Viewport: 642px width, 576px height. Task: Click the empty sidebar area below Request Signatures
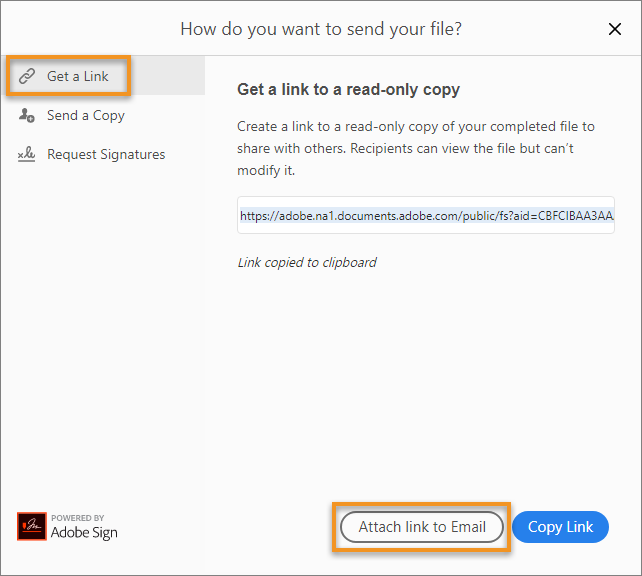pyautogui.click(x=102, y=330)
